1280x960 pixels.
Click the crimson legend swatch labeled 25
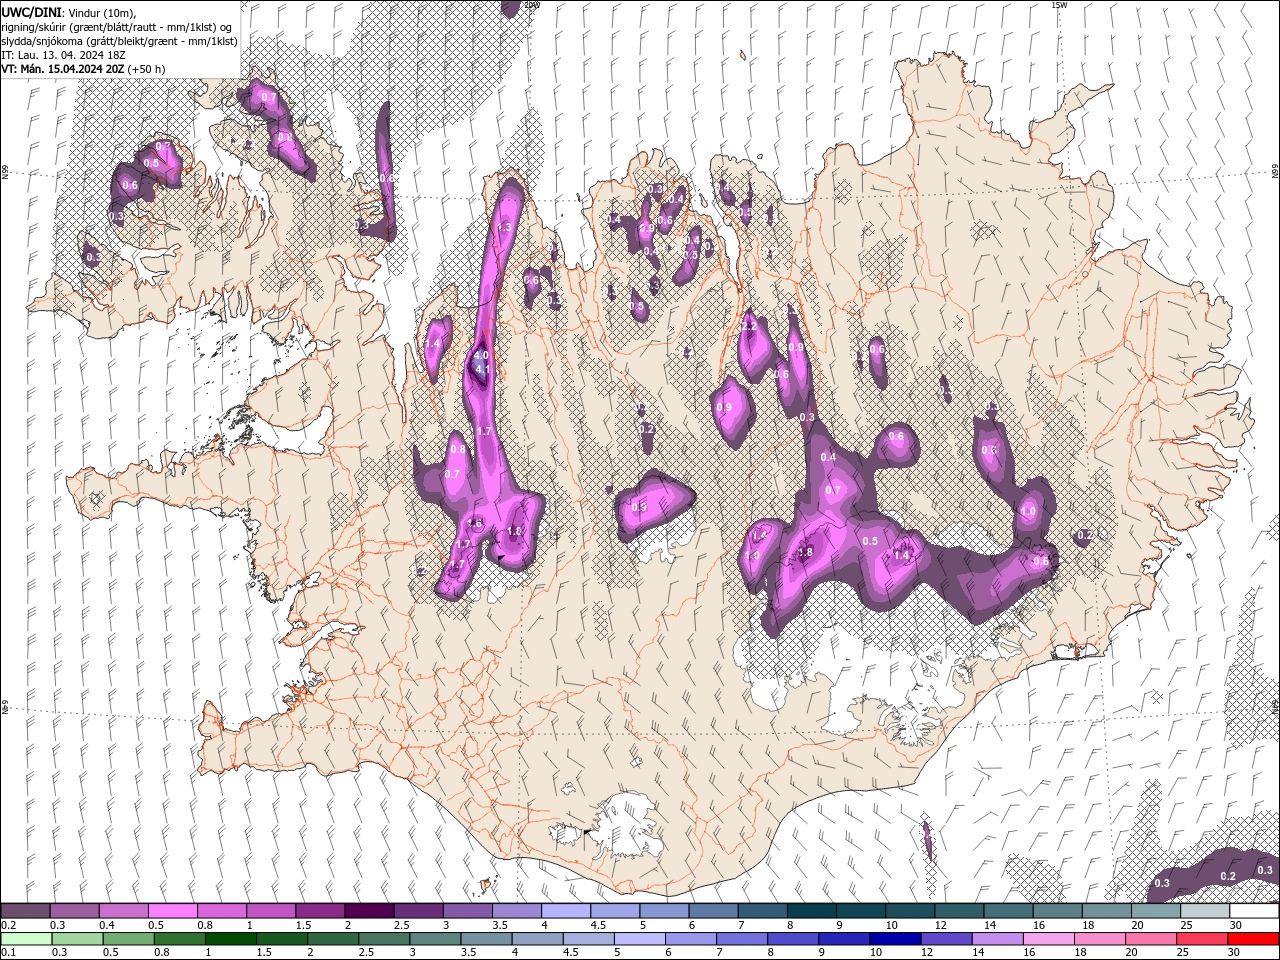point(1202,939)
